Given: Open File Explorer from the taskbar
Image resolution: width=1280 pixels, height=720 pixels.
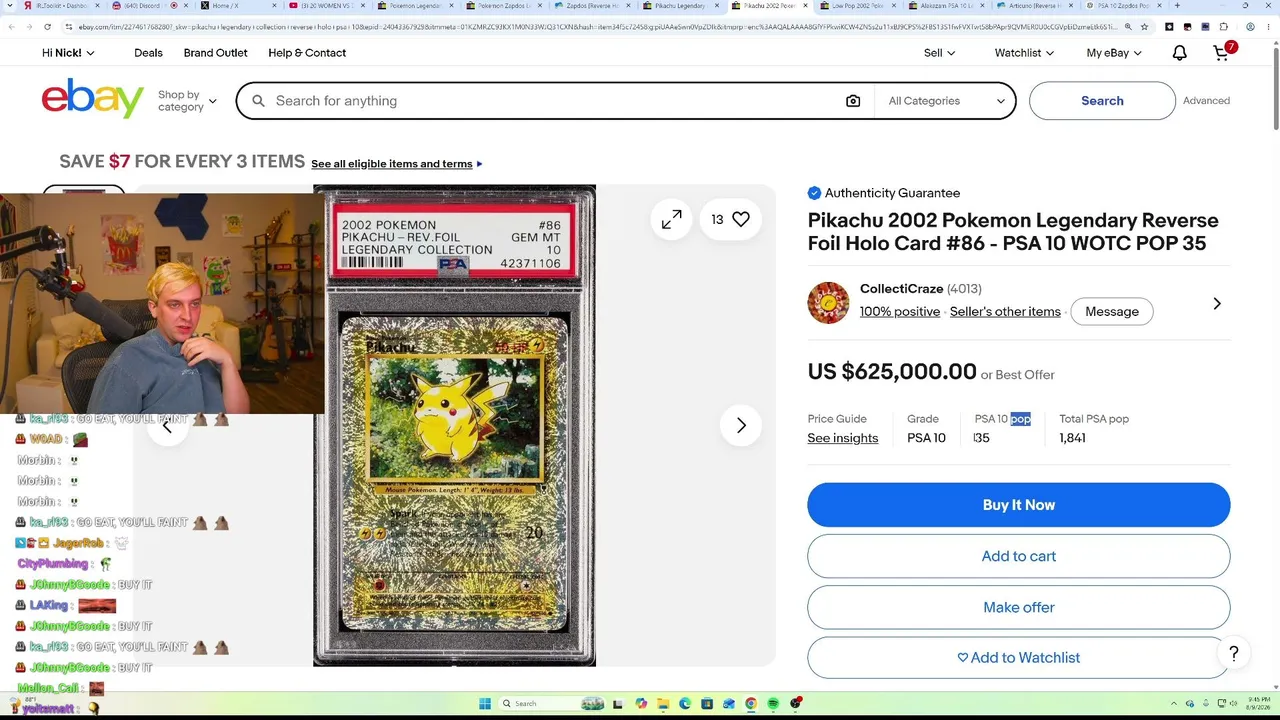Looking at the screenshot, I should pos(663,703).
